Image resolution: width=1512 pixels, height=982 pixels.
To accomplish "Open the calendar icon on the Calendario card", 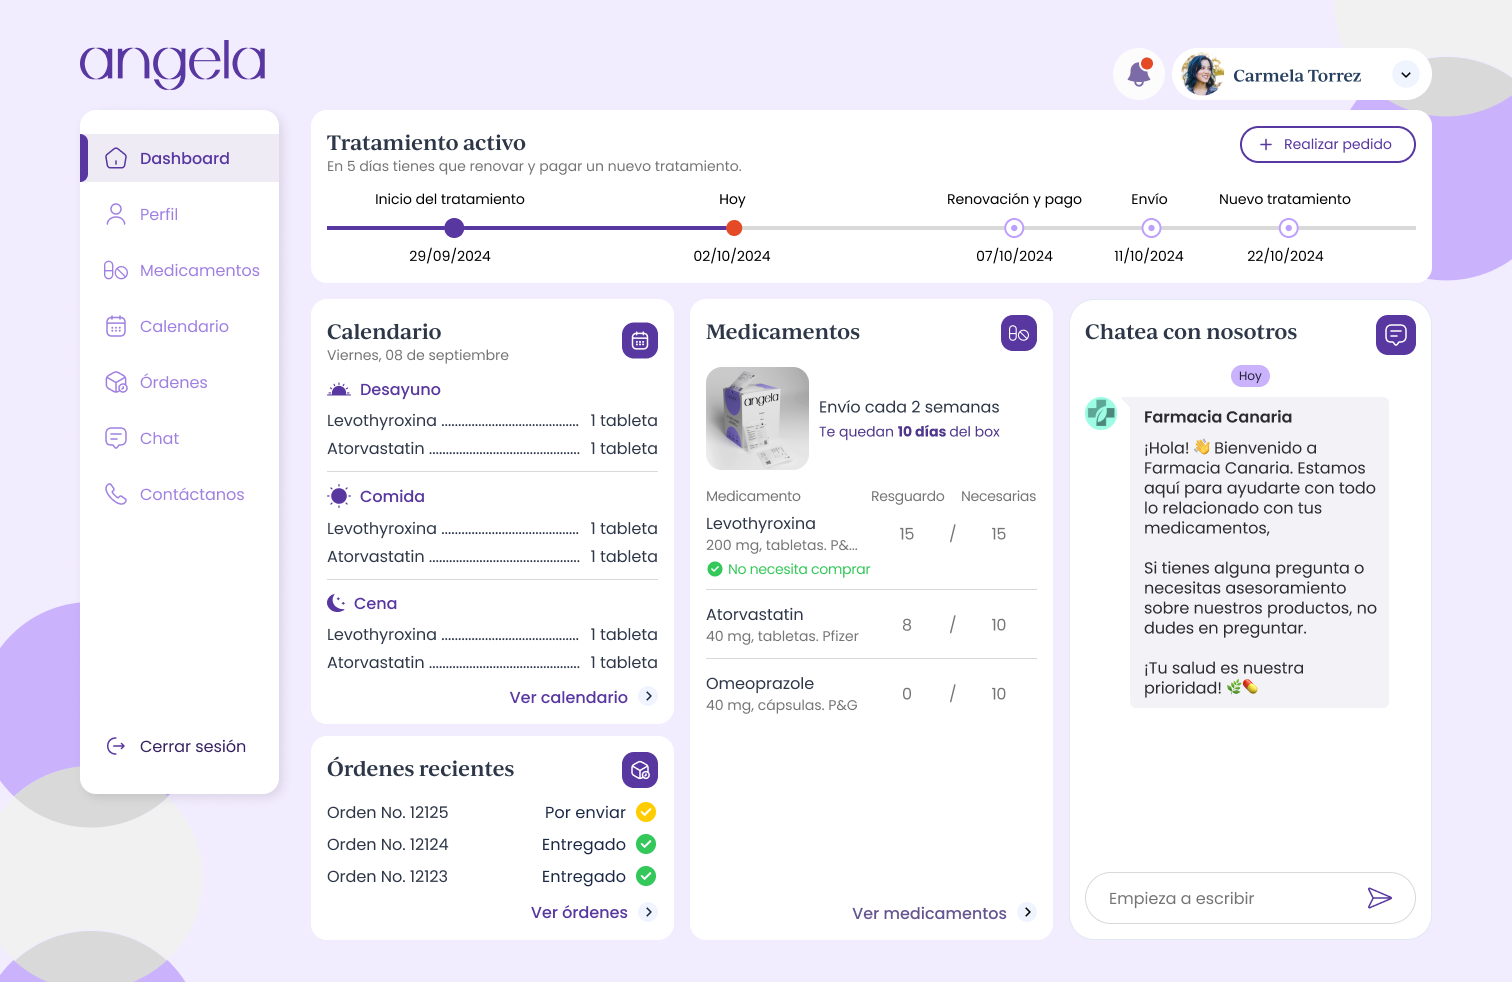I will [639, 340].
